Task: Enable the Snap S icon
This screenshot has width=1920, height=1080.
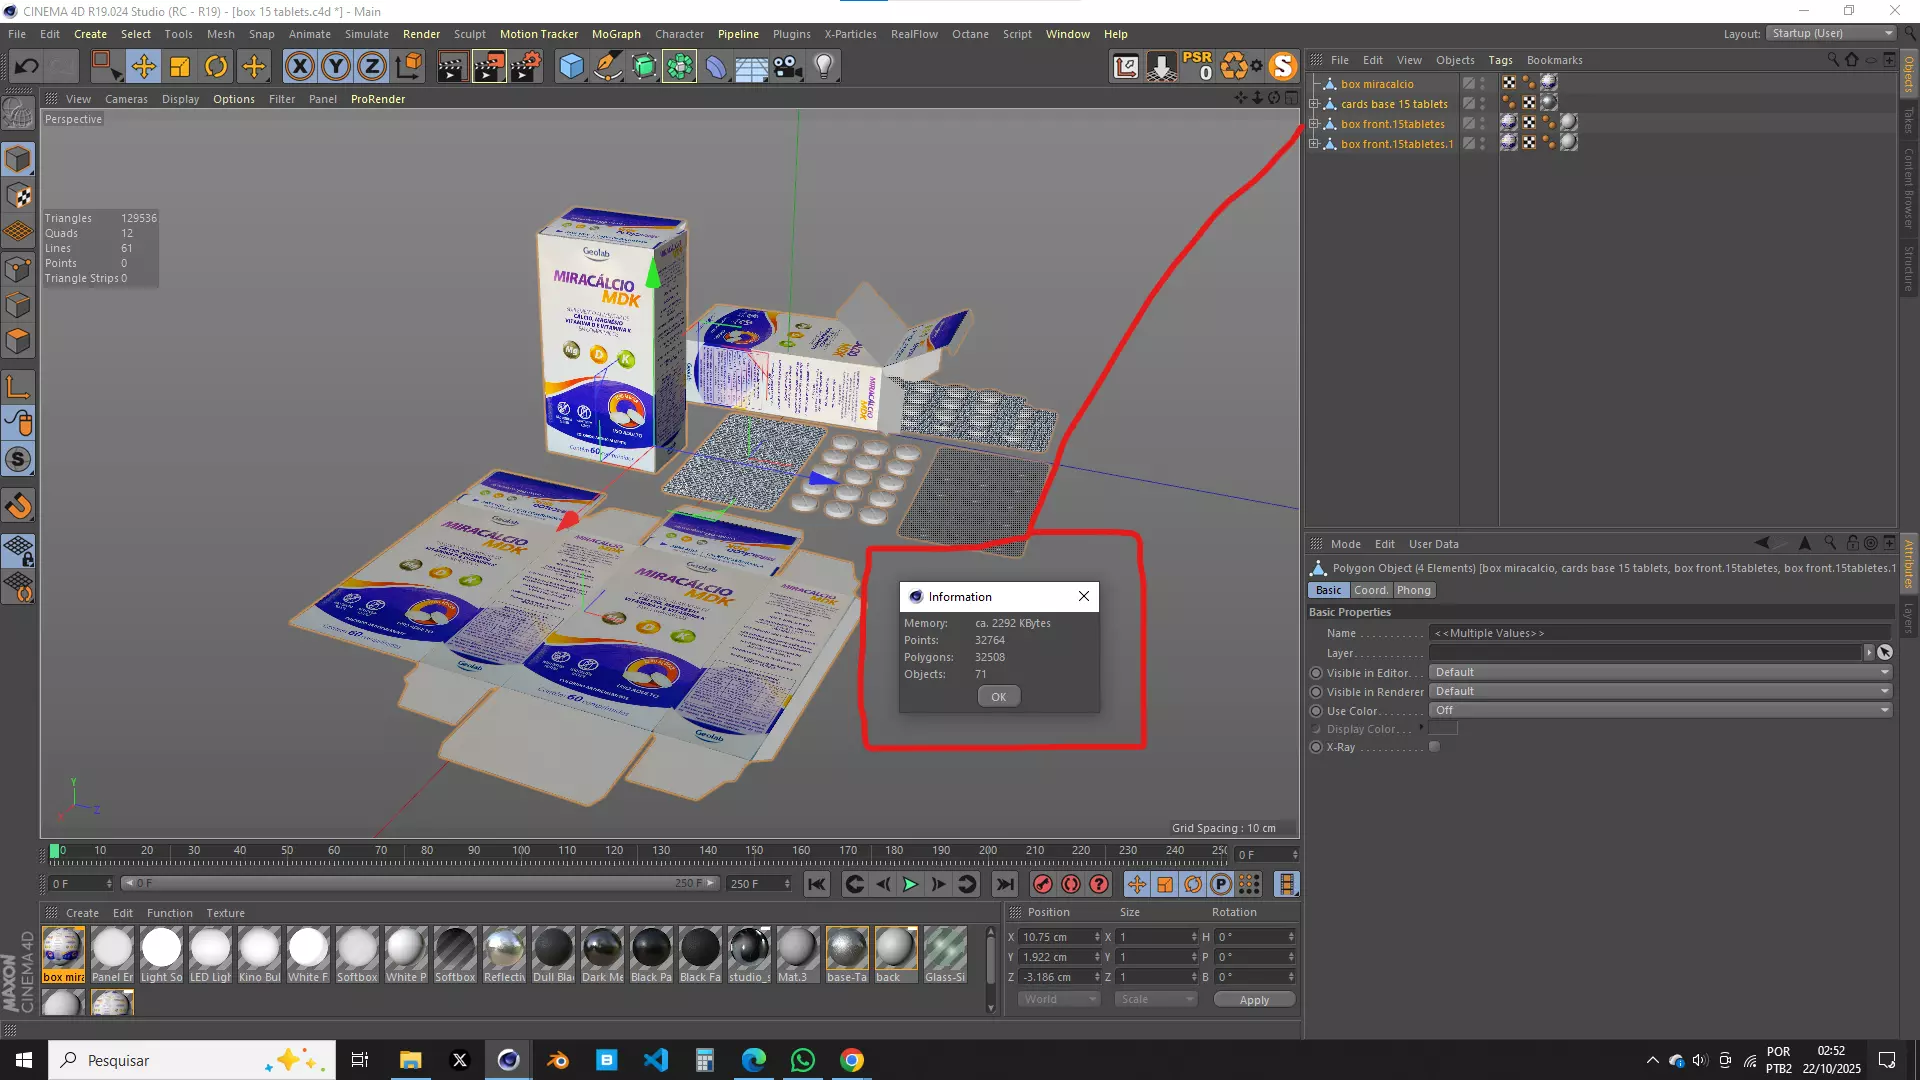Action: pyautogui.click(x=18, y=460)
